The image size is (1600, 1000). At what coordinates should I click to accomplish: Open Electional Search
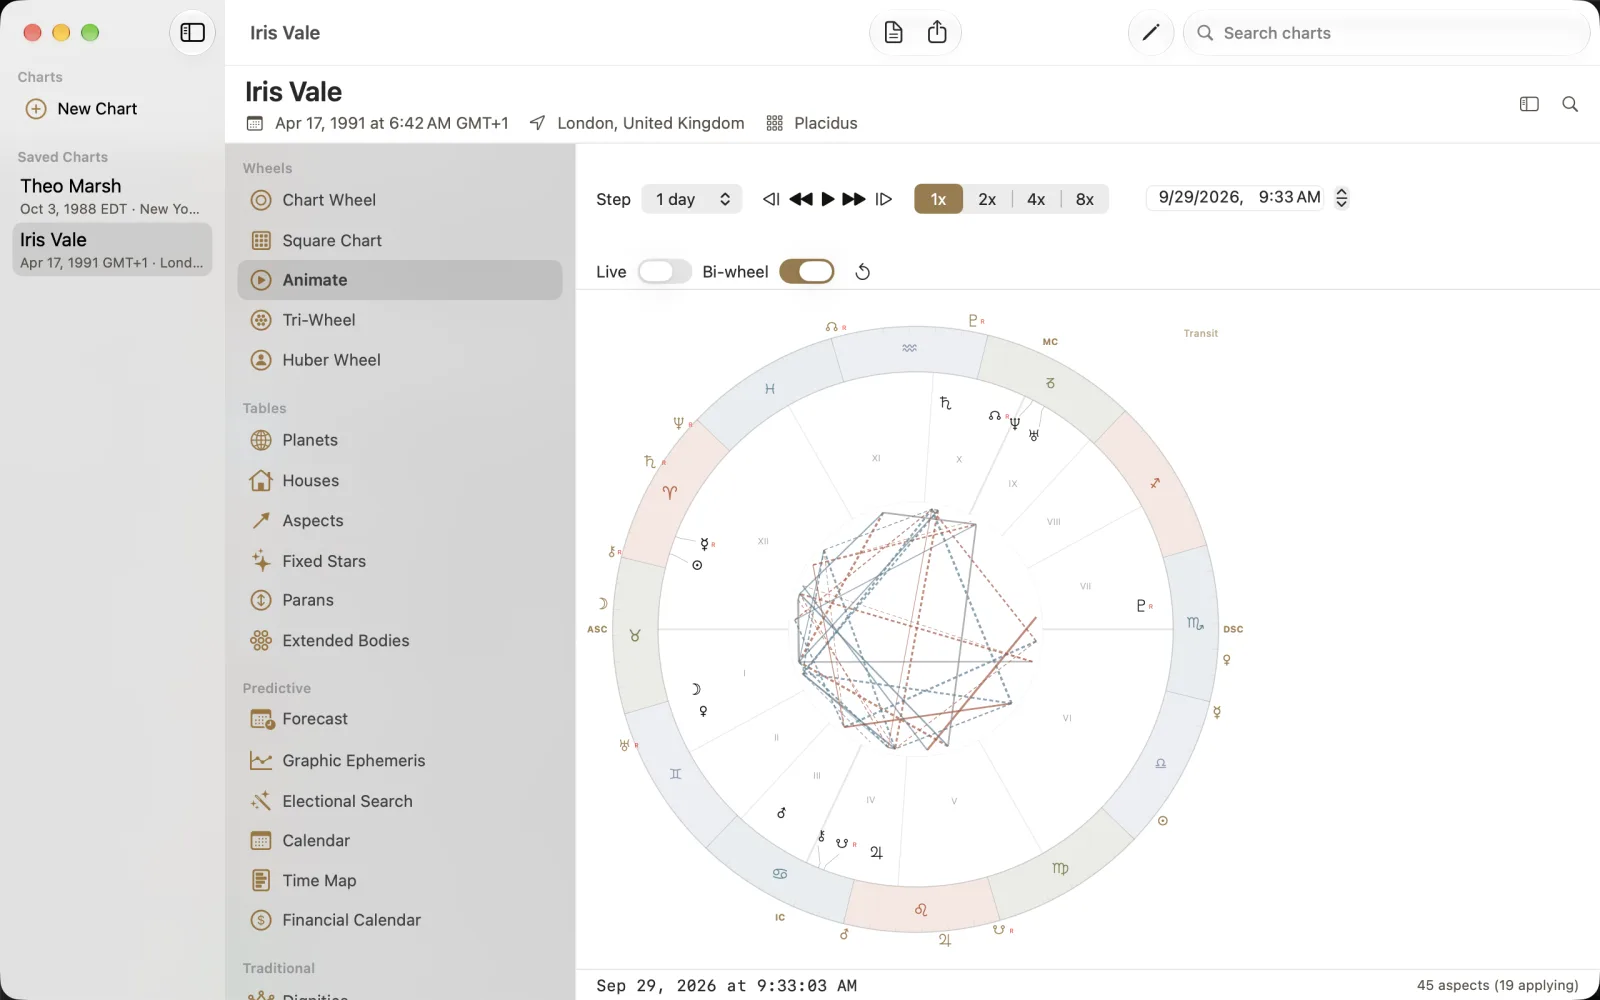[x=400, y=801]
